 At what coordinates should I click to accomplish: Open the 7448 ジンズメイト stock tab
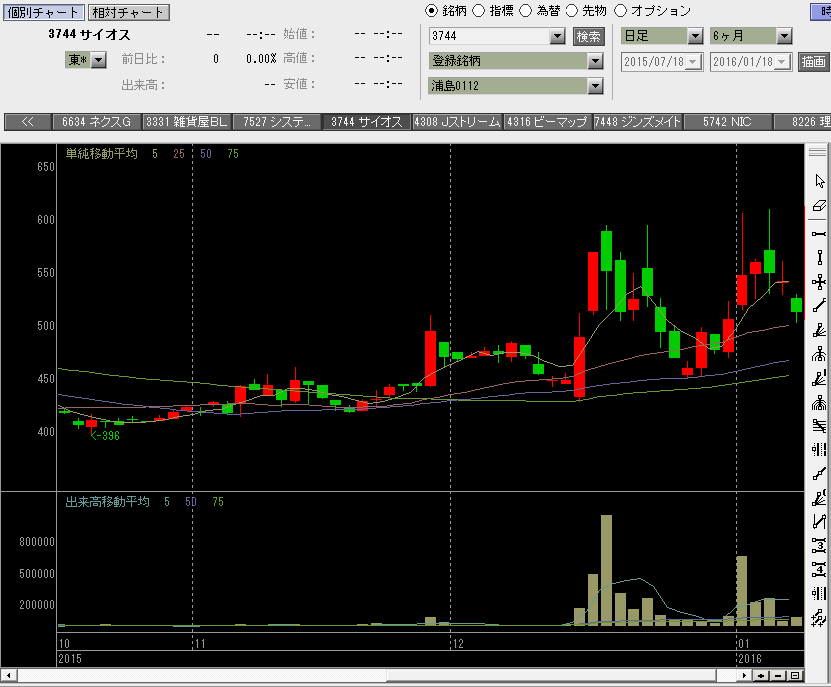637,122
